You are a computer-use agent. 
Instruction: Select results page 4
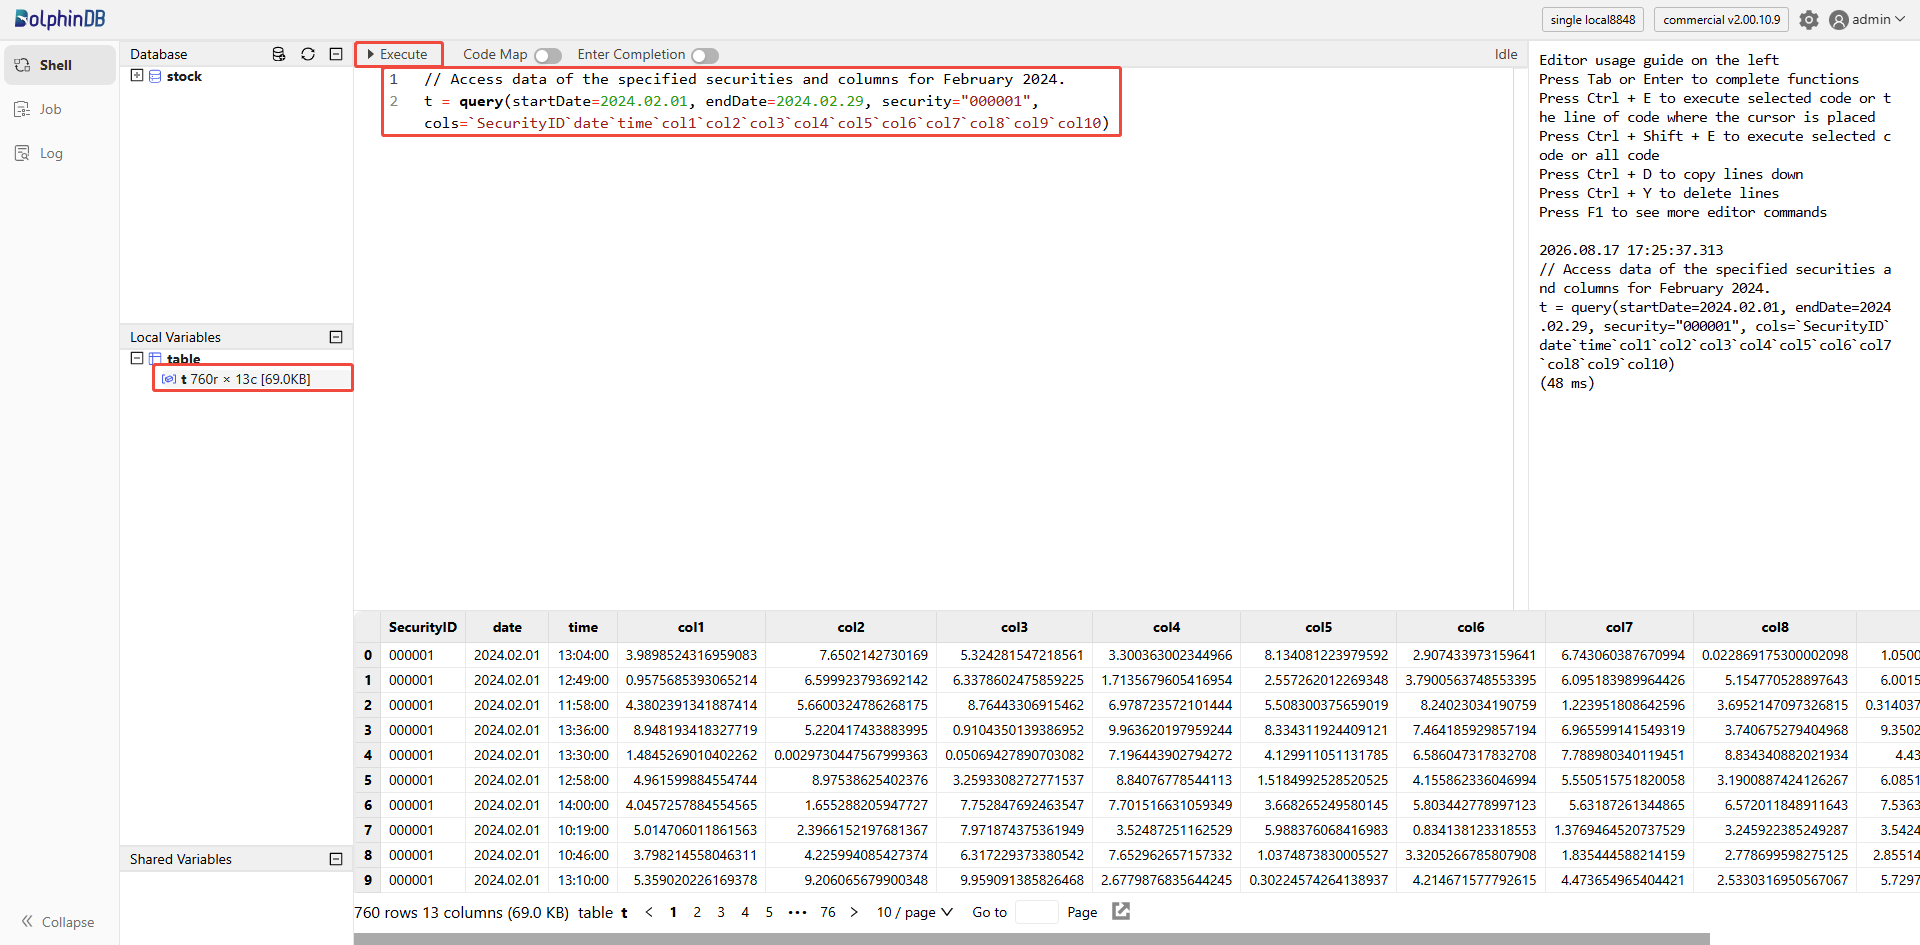[745, 912]
